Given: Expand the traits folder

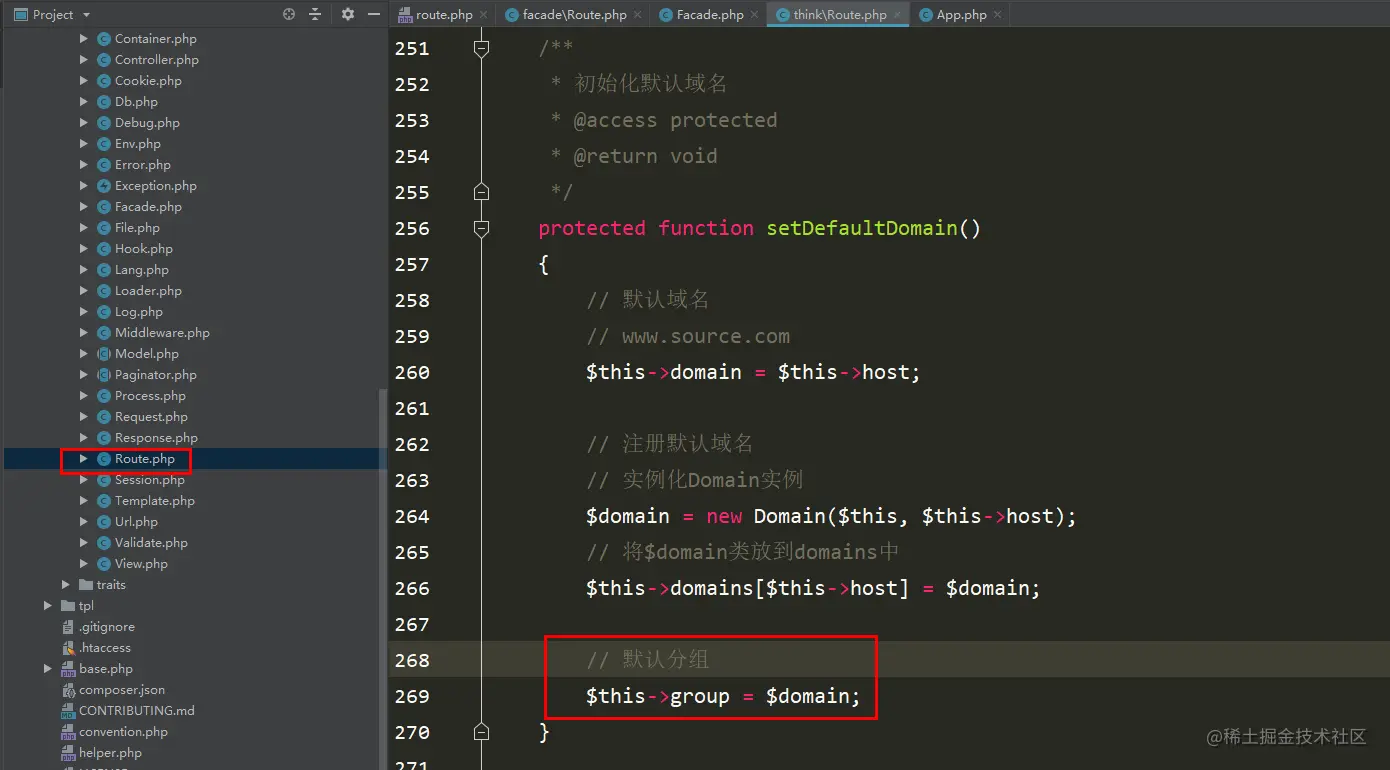Looking at the screenshot, I should [66, 585].
